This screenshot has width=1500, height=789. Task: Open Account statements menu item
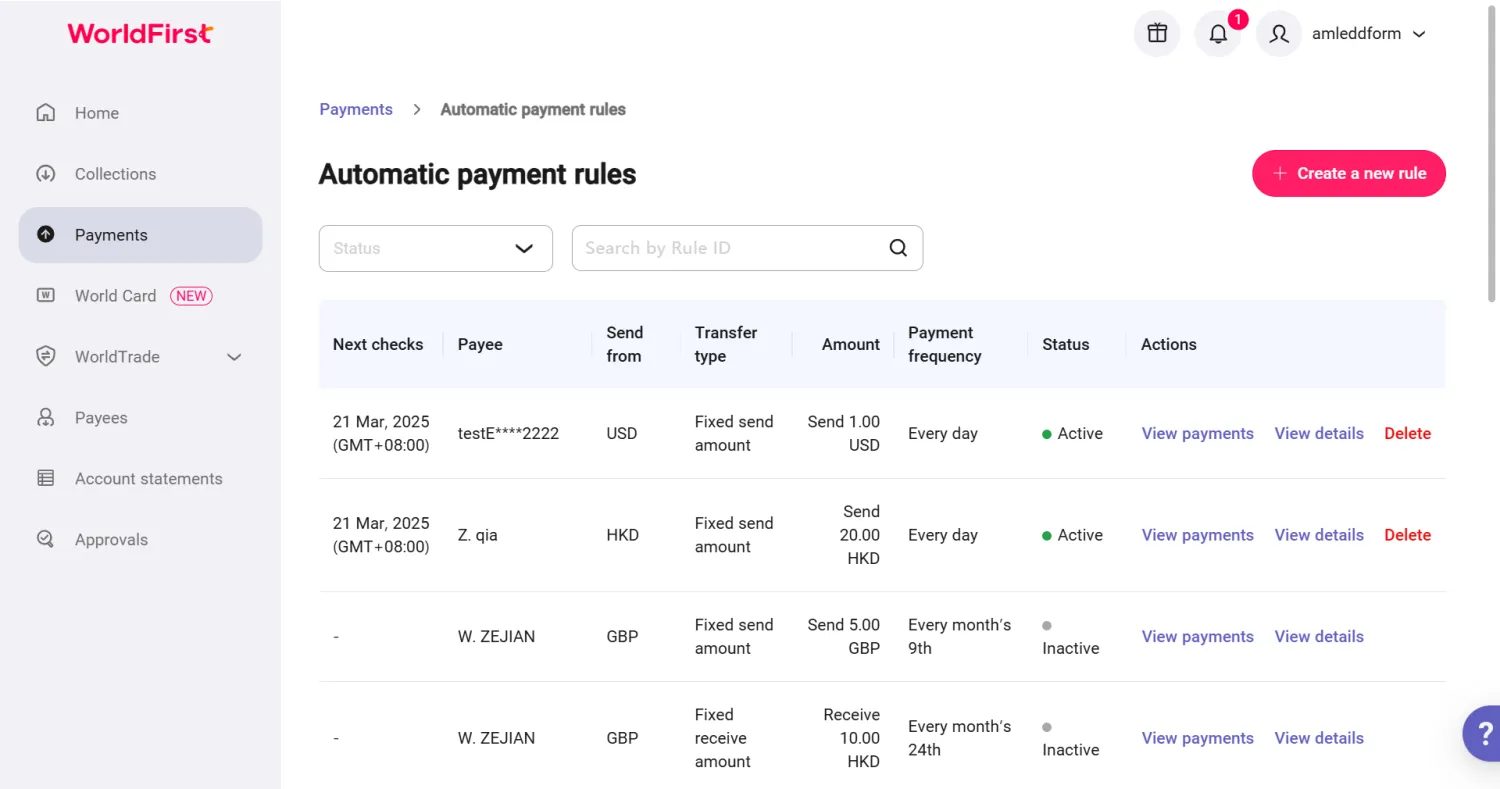140,479
